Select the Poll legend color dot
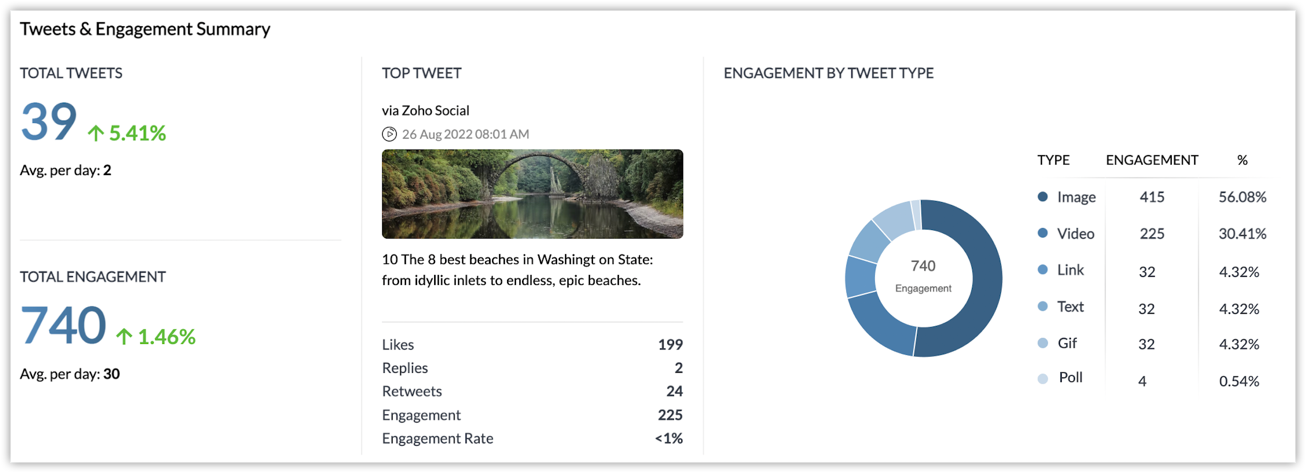Screen dimensions: 1306x473 [x=1043, y=379]
